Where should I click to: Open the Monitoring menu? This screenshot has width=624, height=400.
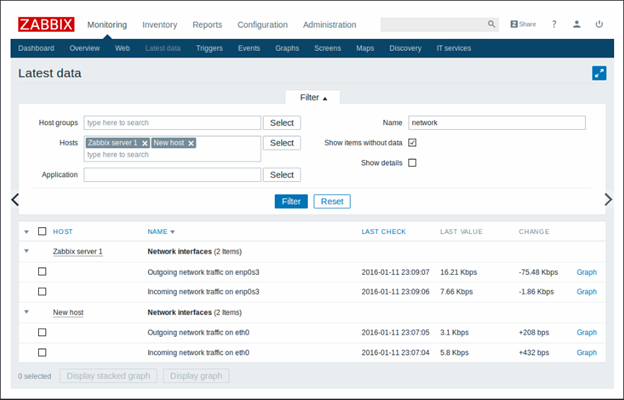point(107,25)
